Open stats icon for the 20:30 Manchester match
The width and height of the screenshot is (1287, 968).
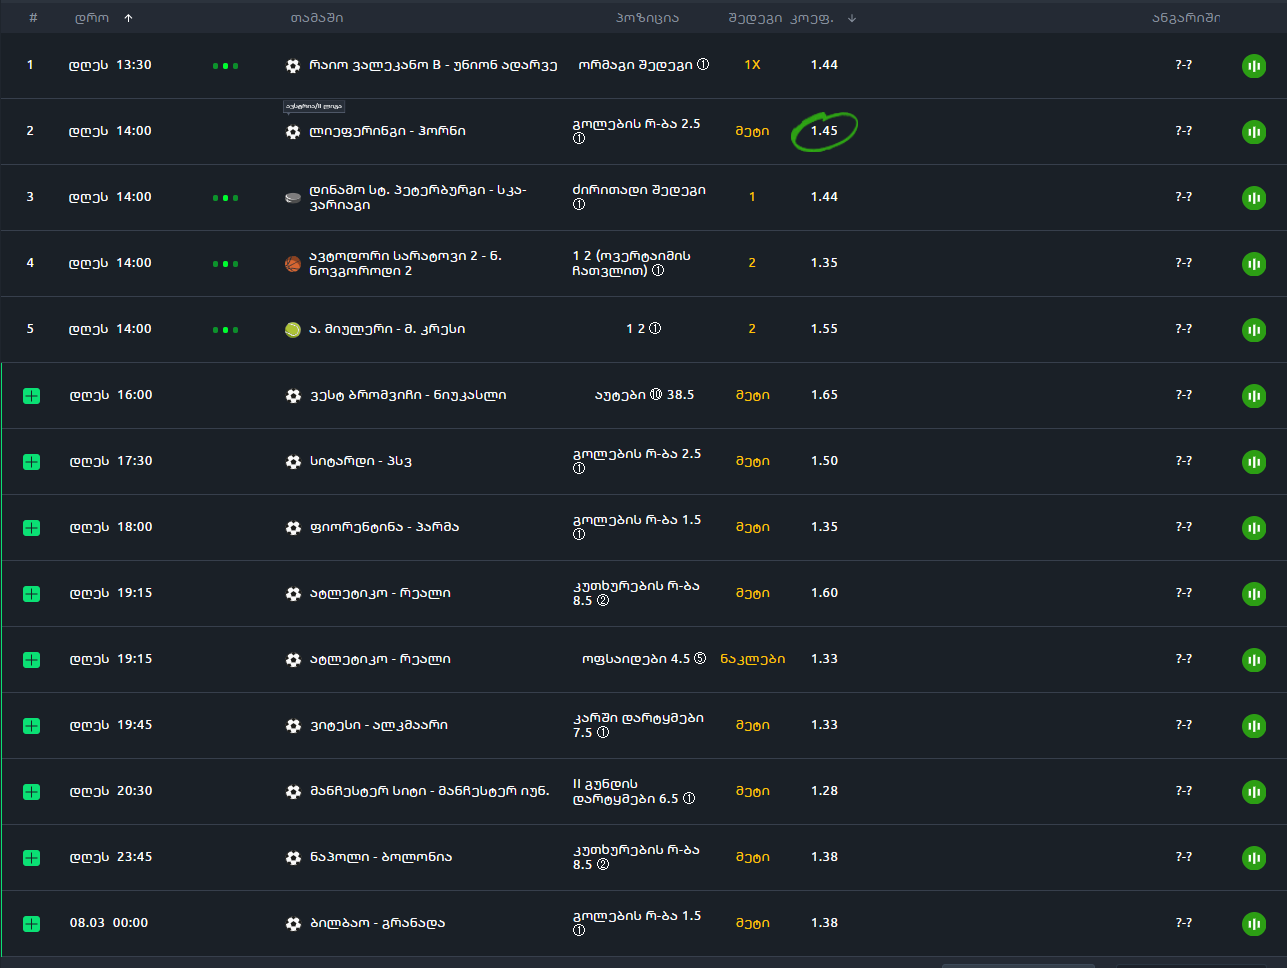point(1253,792)
